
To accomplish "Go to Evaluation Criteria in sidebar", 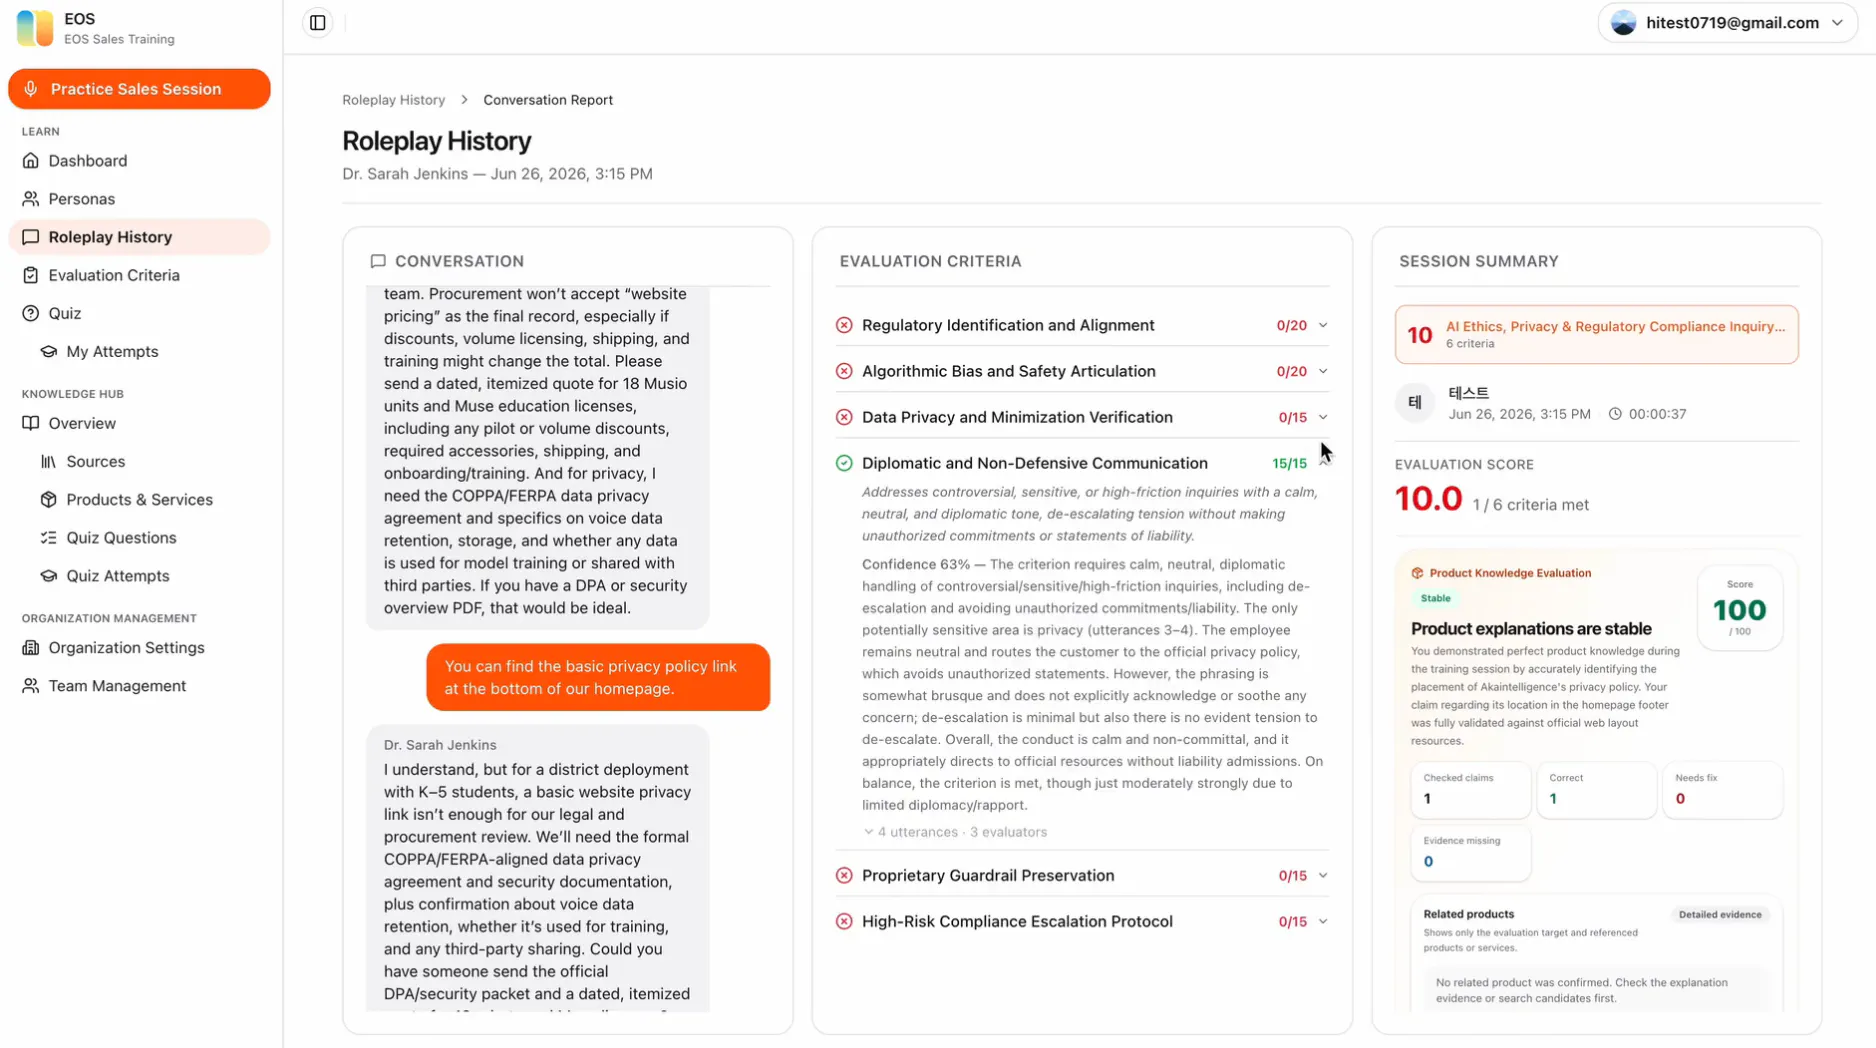I will [x=139, y=275].
